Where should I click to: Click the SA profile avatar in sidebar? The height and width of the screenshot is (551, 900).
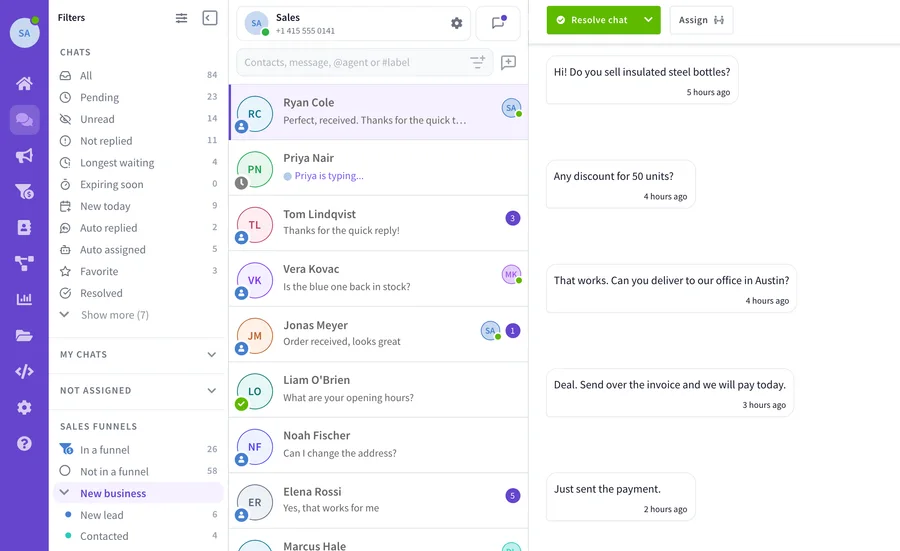(x=24, y=33)
